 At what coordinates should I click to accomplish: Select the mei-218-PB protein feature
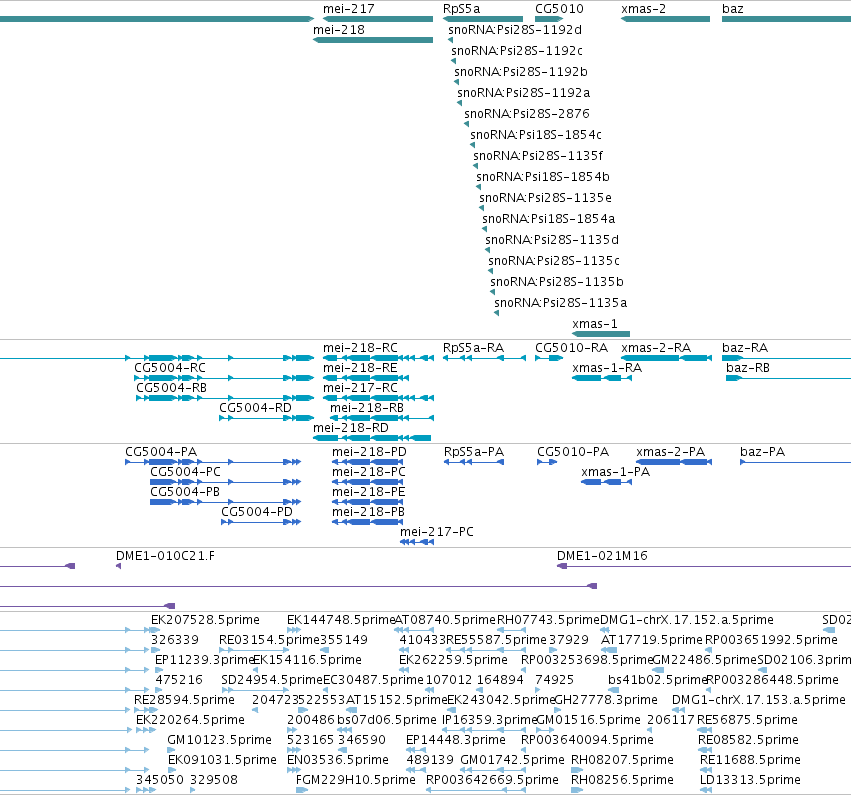(x=368, y=522)
